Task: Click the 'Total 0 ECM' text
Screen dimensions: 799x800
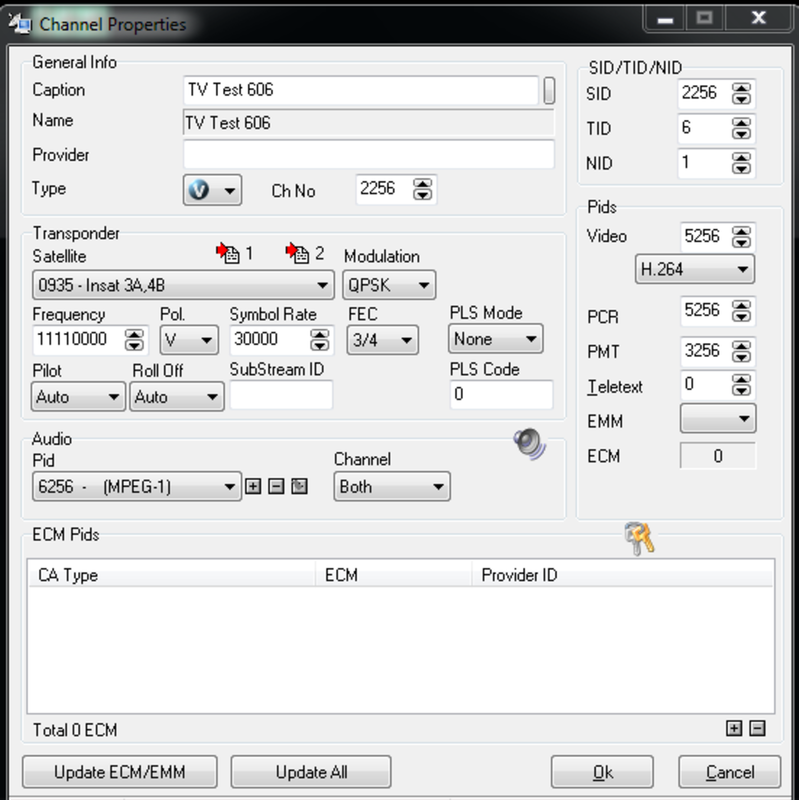Action: [75, 730]
